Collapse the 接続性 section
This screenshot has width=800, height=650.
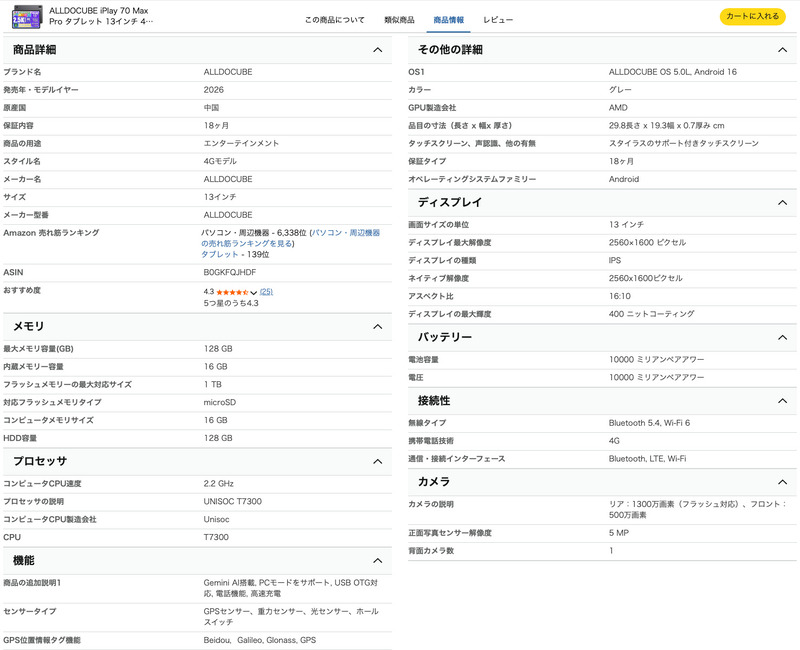point(782,401)
